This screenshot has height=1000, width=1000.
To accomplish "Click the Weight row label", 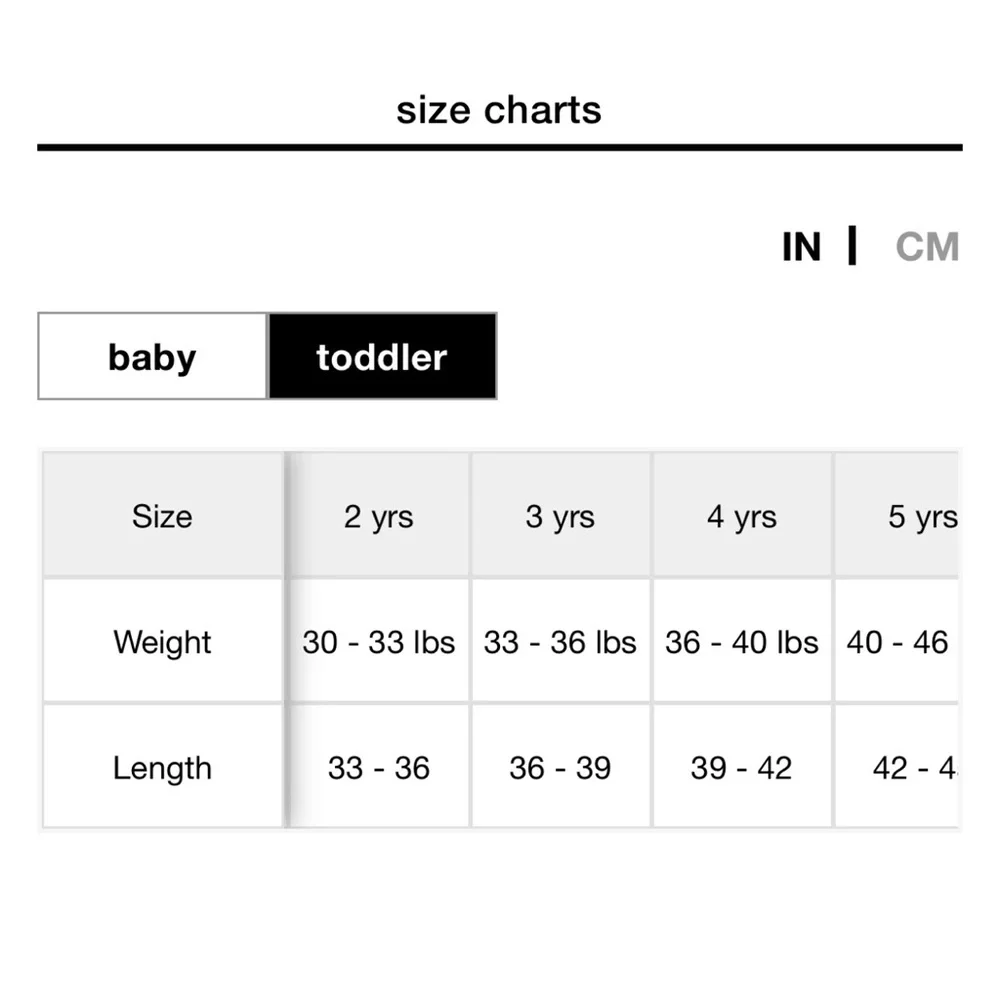I will (x=163, y=642).
